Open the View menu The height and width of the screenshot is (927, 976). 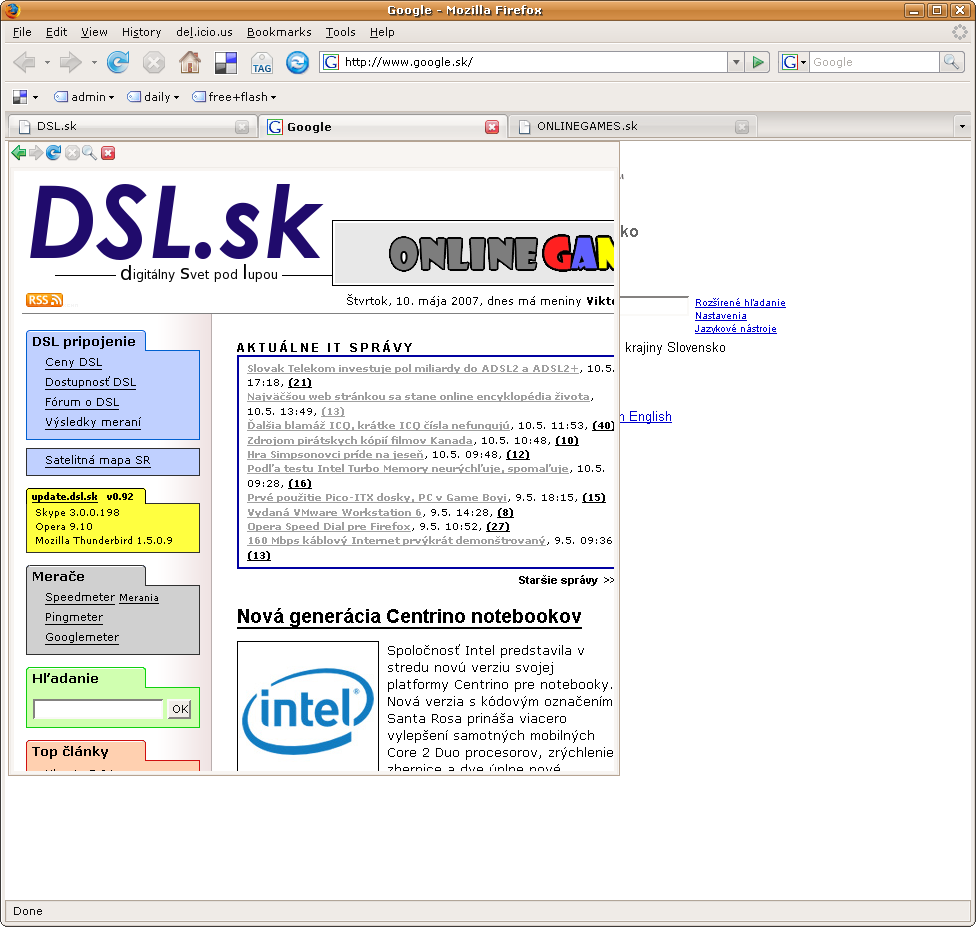[x=94, y=32]
